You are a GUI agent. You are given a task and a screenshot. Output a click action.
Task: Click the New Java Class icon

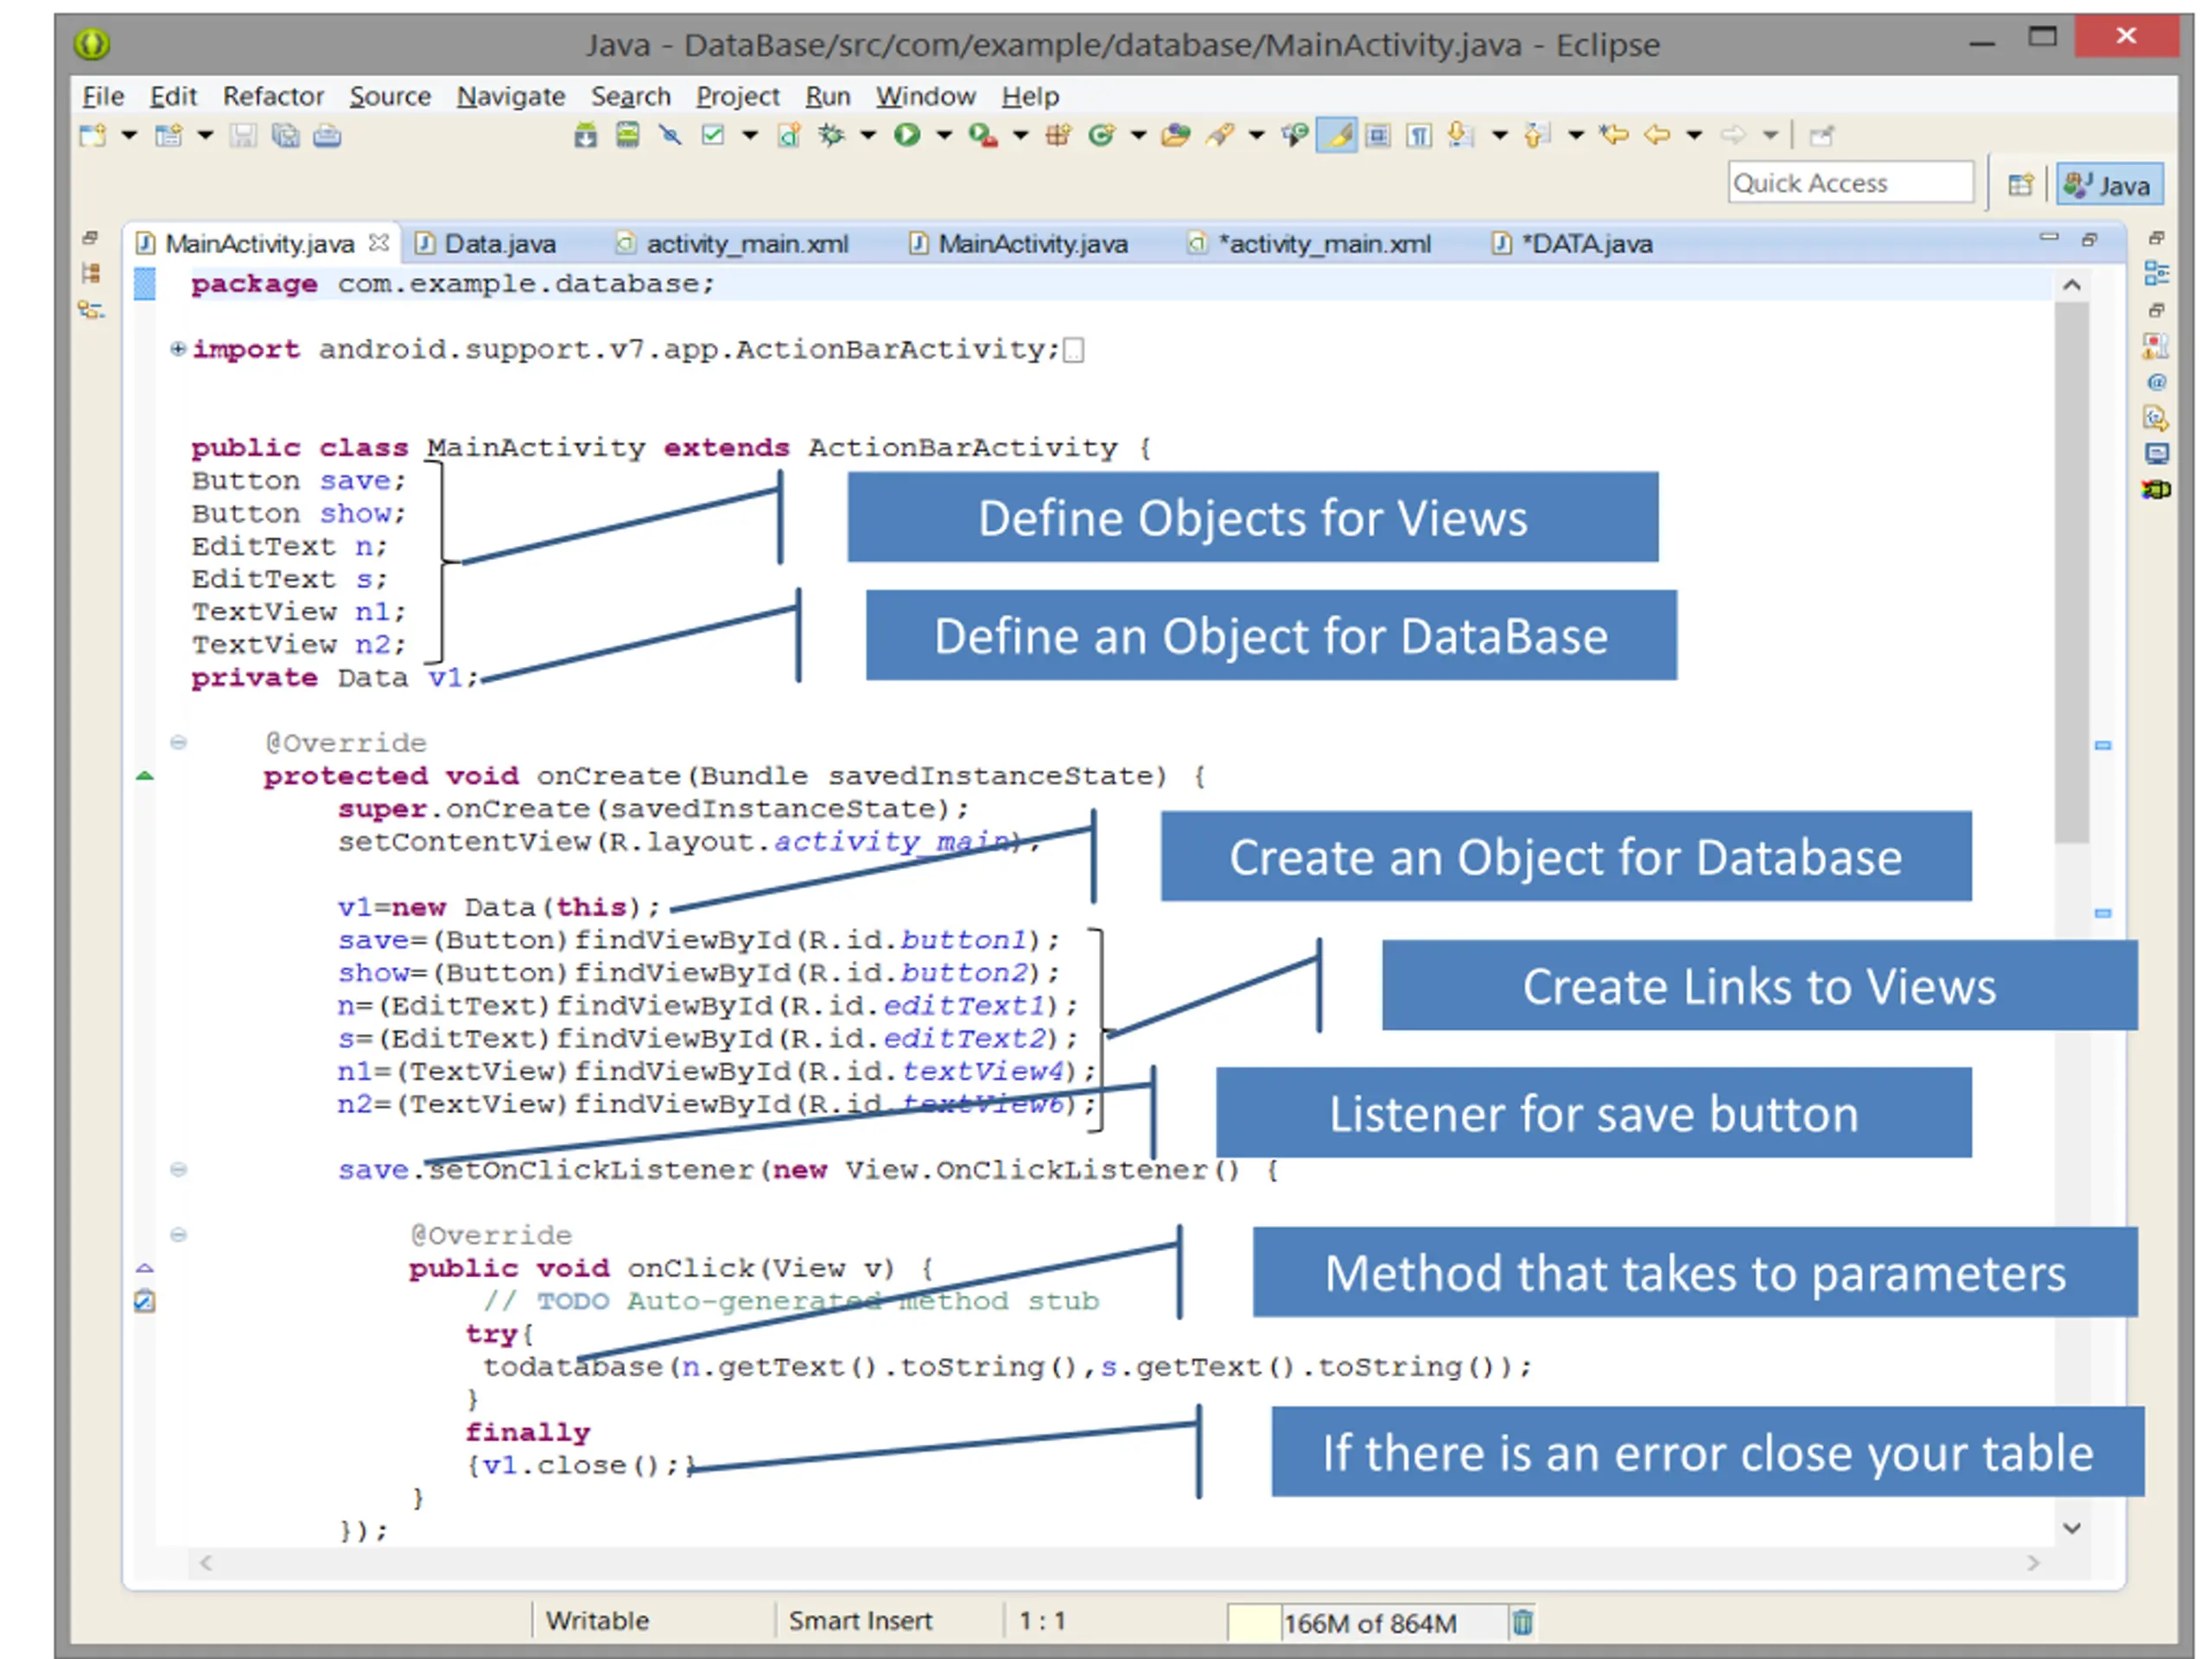click(x=1102, y=135)
